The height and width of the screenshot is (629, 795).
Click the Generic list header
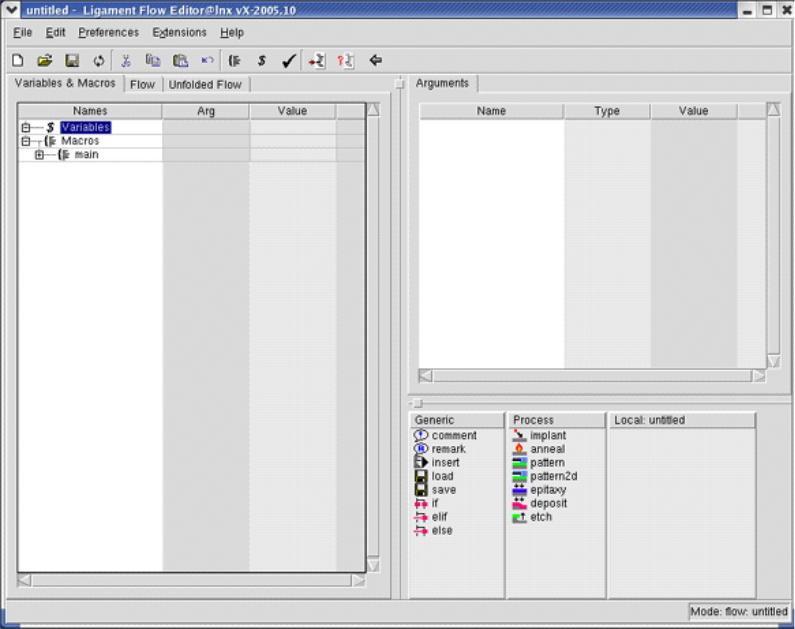[x=457, y=420]
